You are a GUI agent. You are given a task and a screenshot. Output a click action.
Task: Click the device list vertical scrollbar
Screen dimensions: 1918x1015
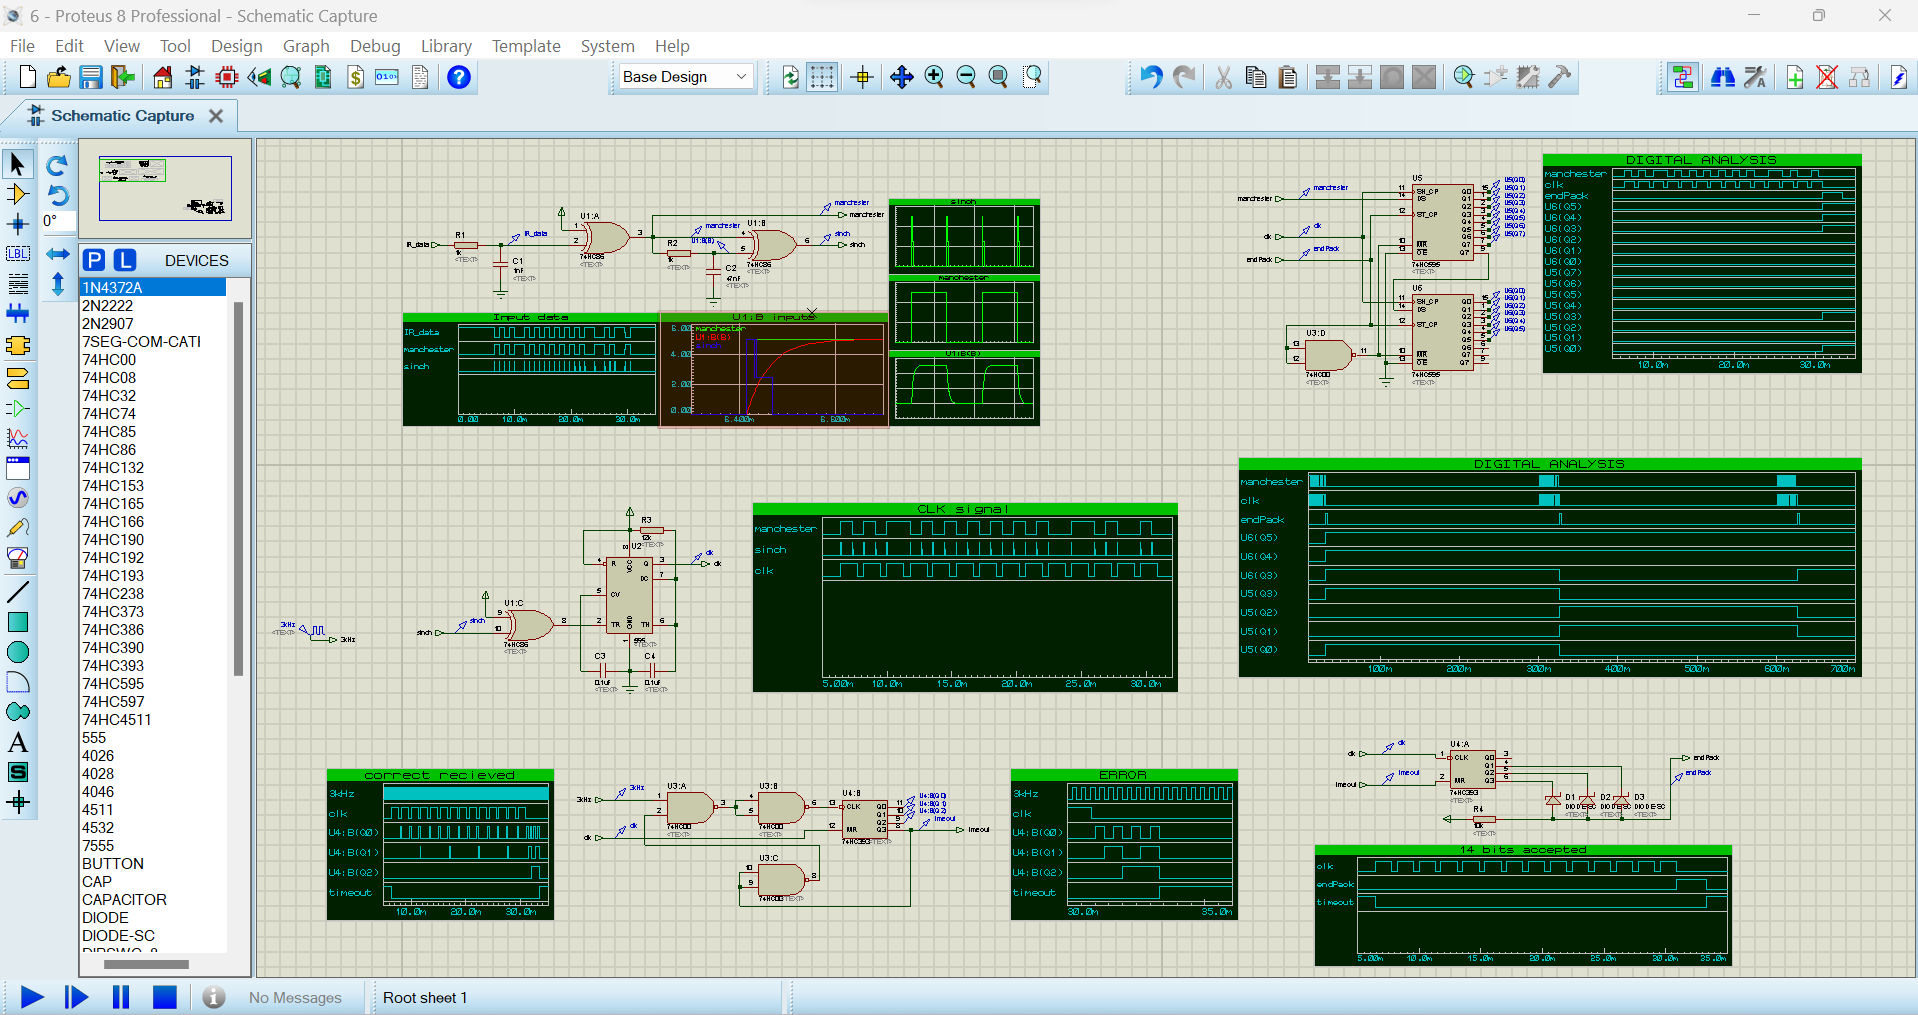(x=238, y=490)
